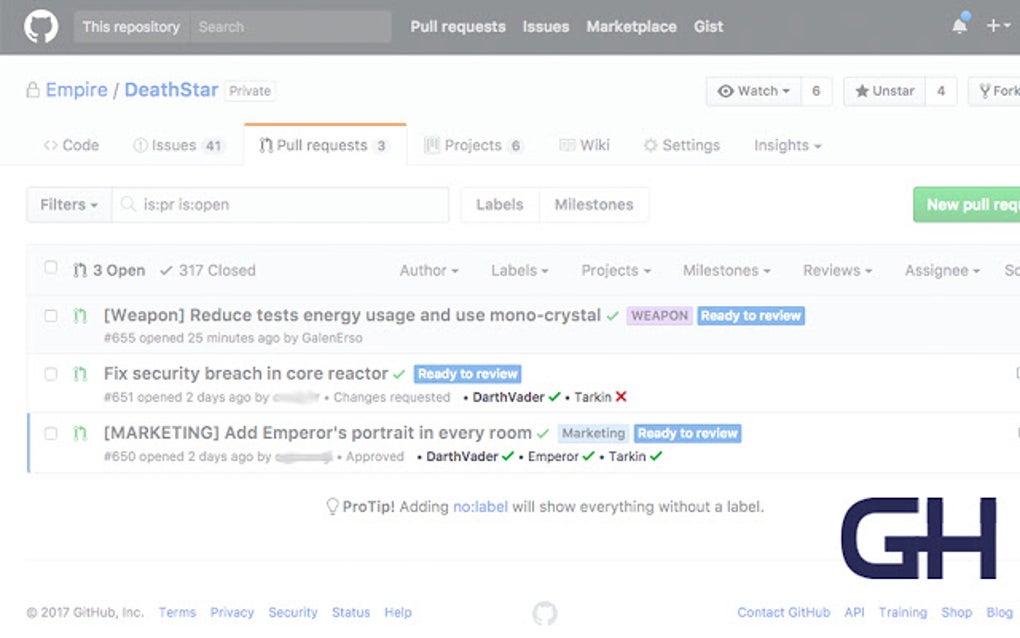
Task: Click the plus icon to create new
Action: [x=993, y=26]
